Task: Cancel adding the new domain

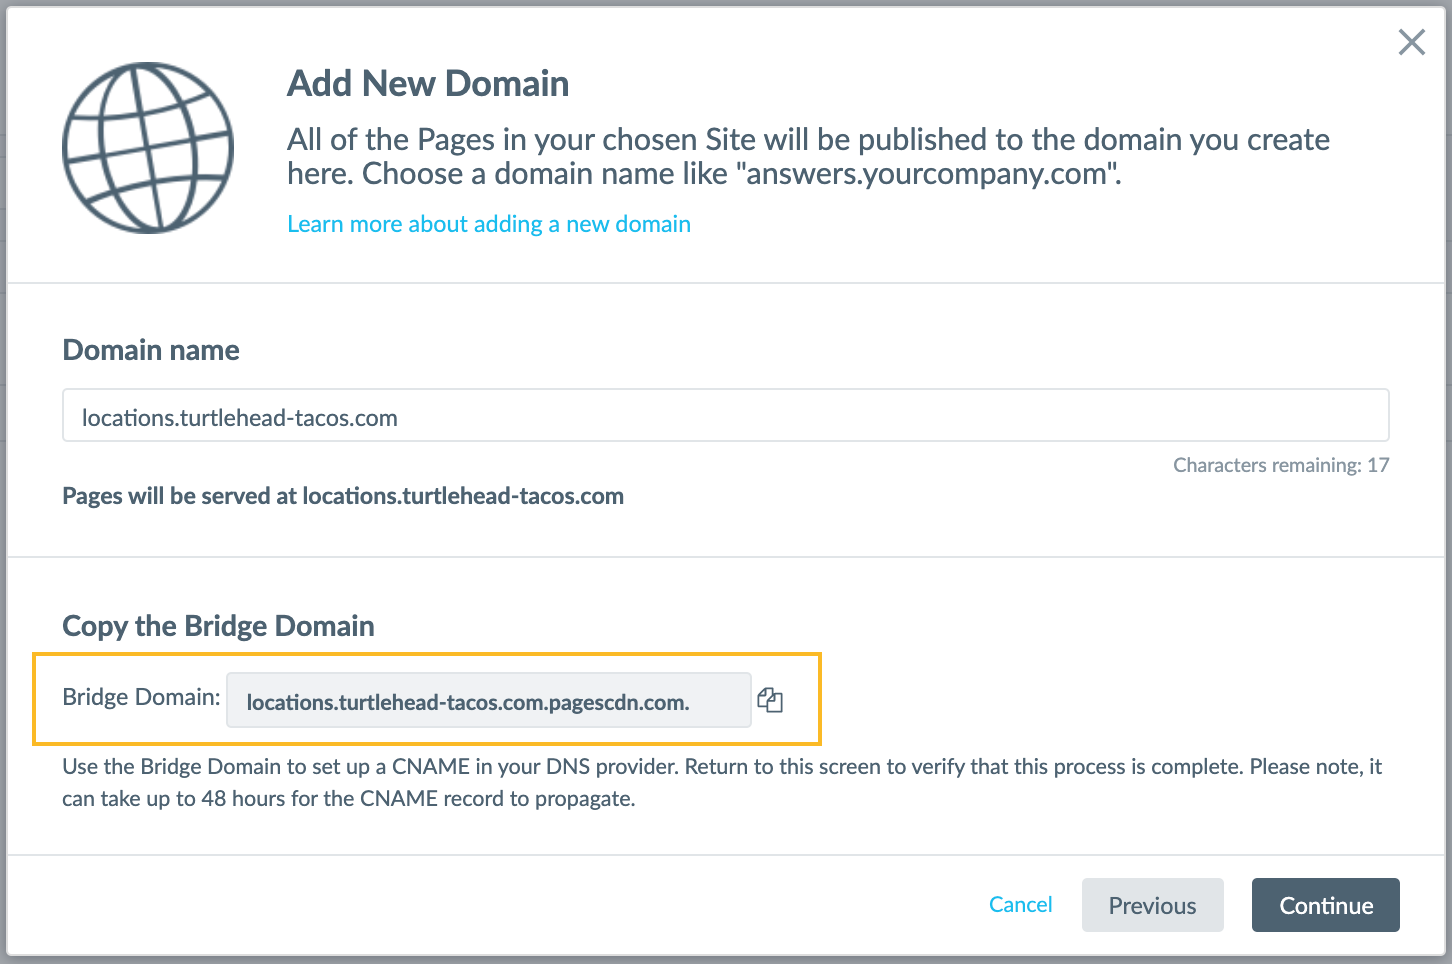Action: click(1020, 904)
